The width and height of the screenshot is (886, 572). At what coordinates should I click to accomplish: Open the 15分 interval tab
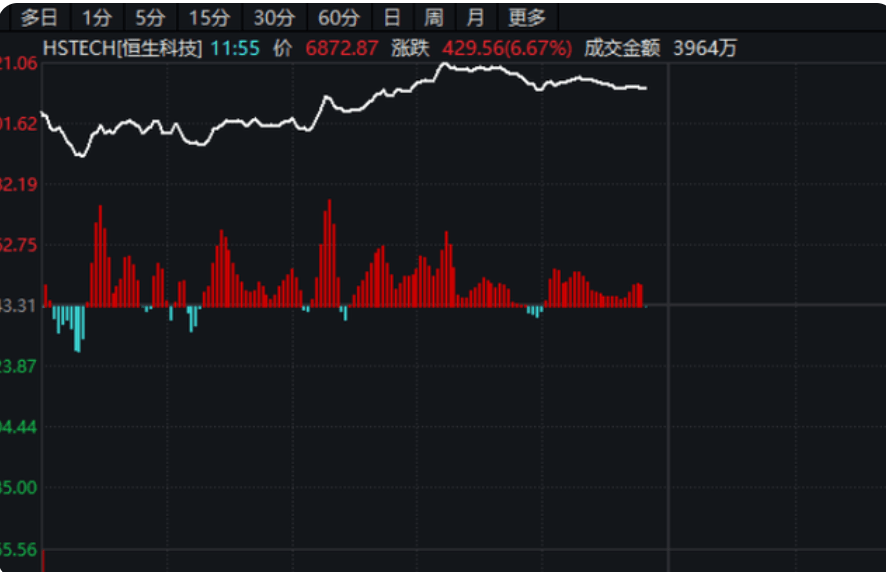click(209, 18)
